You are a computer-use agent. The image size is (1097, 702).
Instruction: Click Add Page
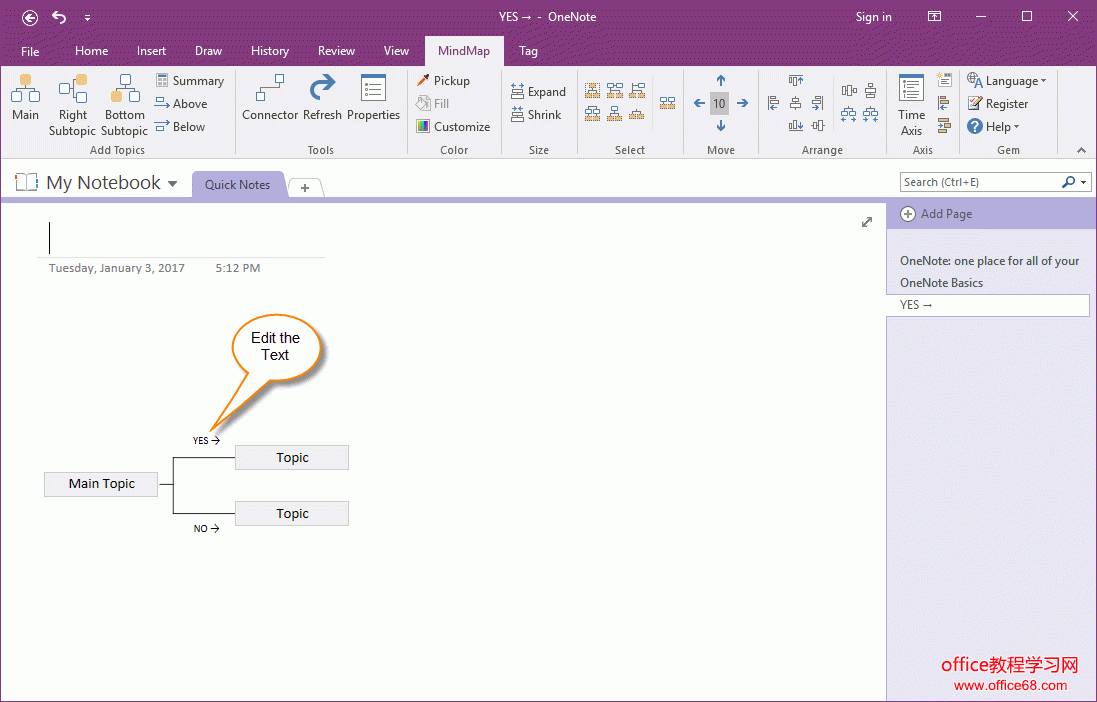pos(936,214)
